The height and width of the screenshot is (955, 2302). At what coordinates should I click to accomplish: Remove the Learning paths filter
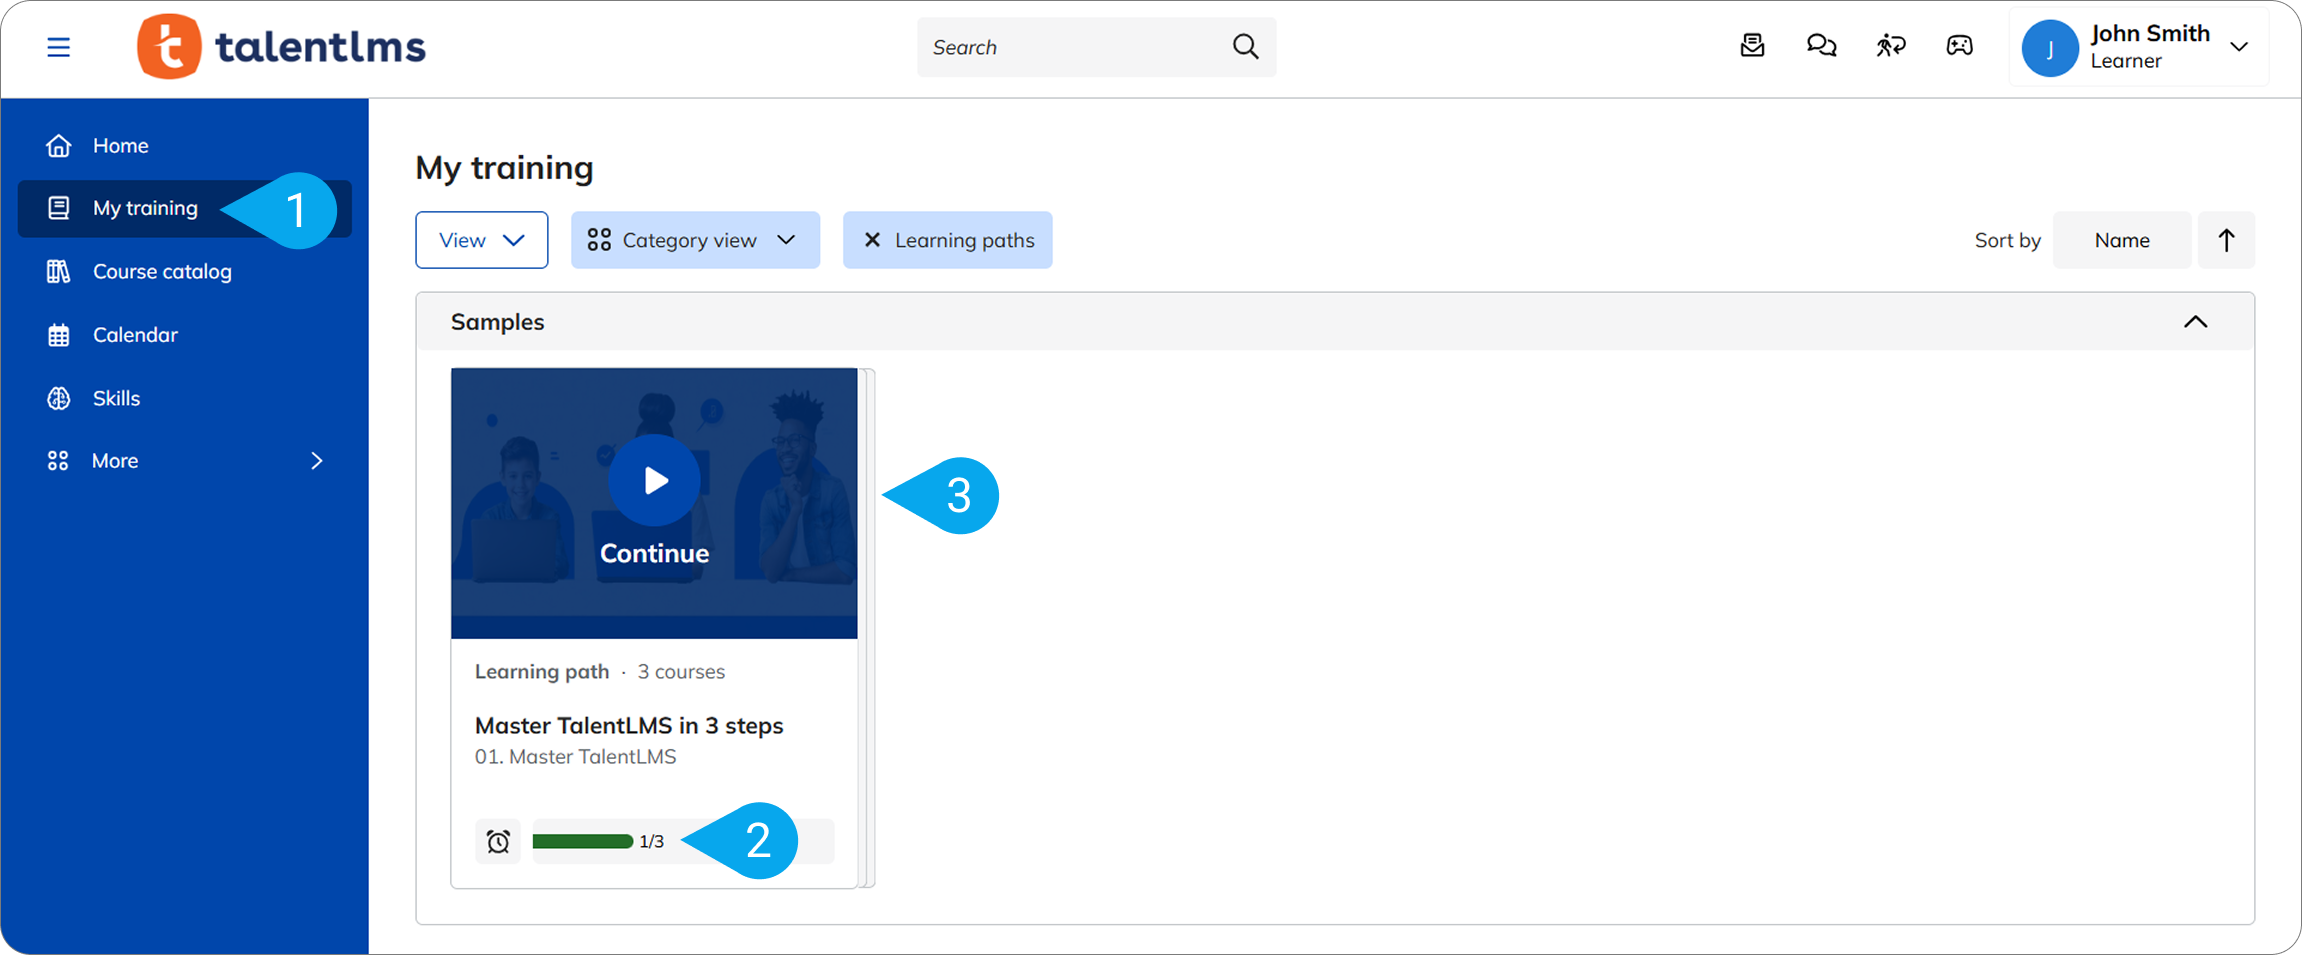(872, 240)
